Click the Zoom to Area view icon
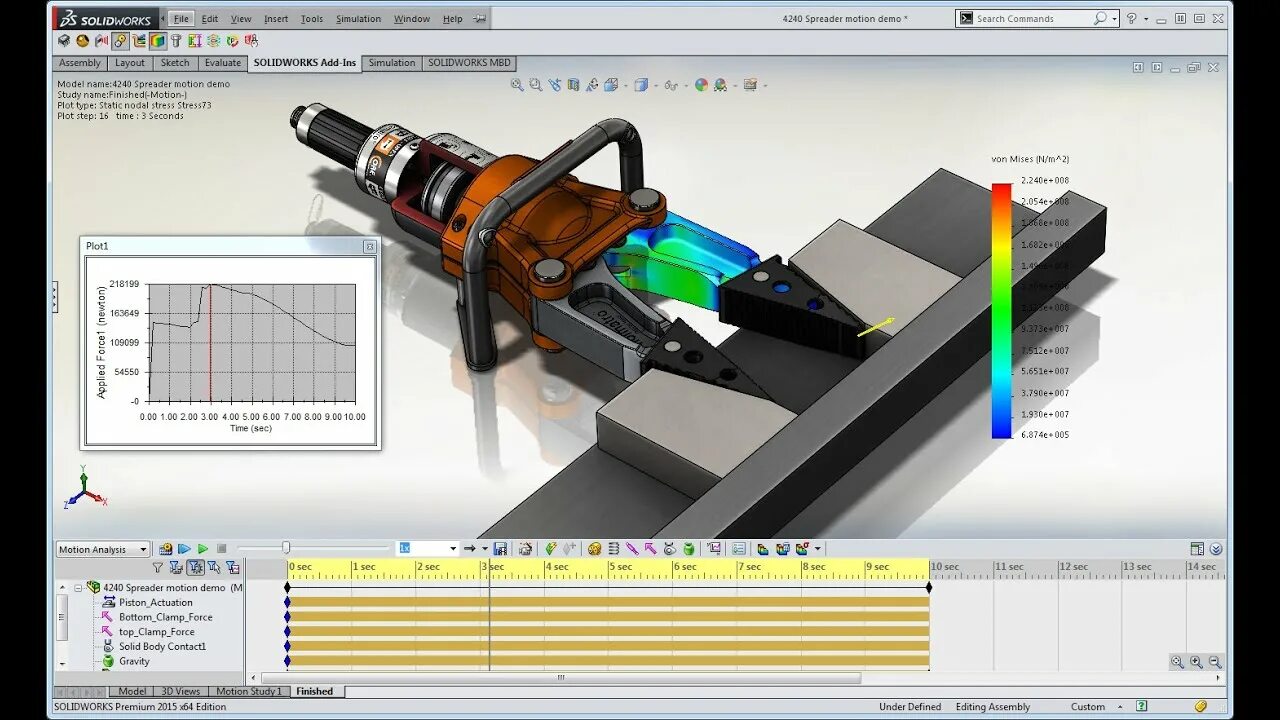 tap(536, 86)
